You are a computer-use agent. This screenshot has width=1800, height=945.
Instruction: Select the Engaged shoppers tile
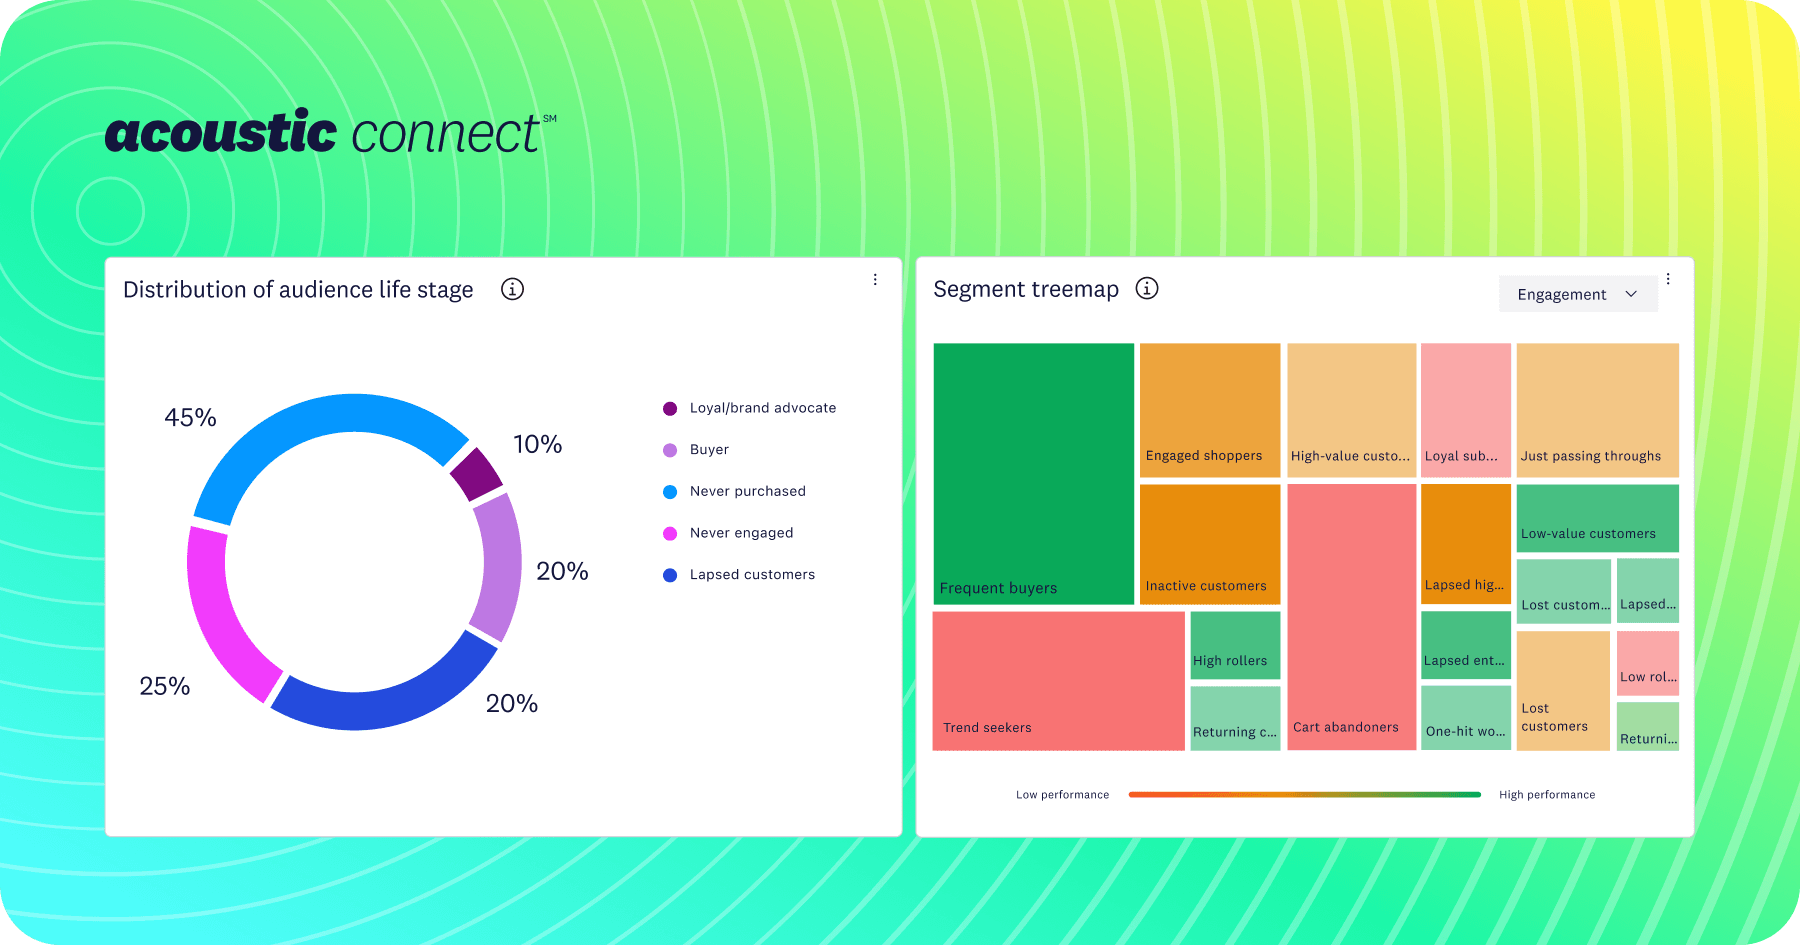(x=1210, y=409)
